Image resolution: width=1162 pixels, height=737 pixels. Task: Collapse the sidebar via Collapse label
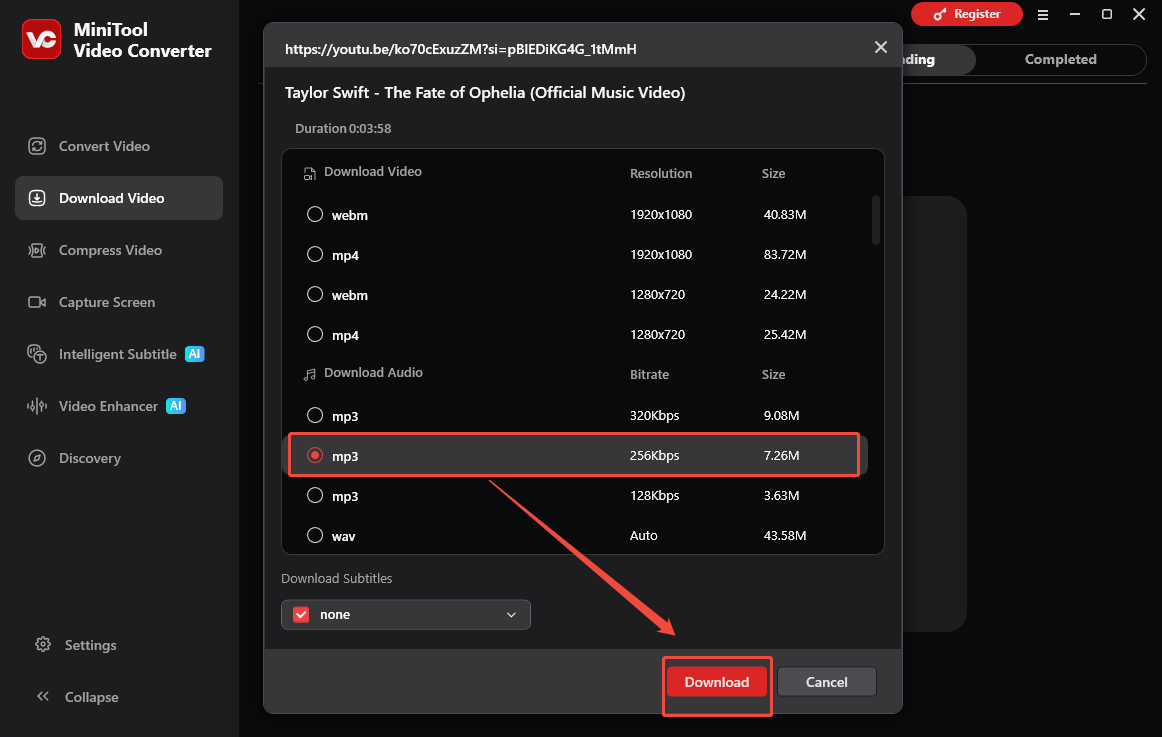91,697
